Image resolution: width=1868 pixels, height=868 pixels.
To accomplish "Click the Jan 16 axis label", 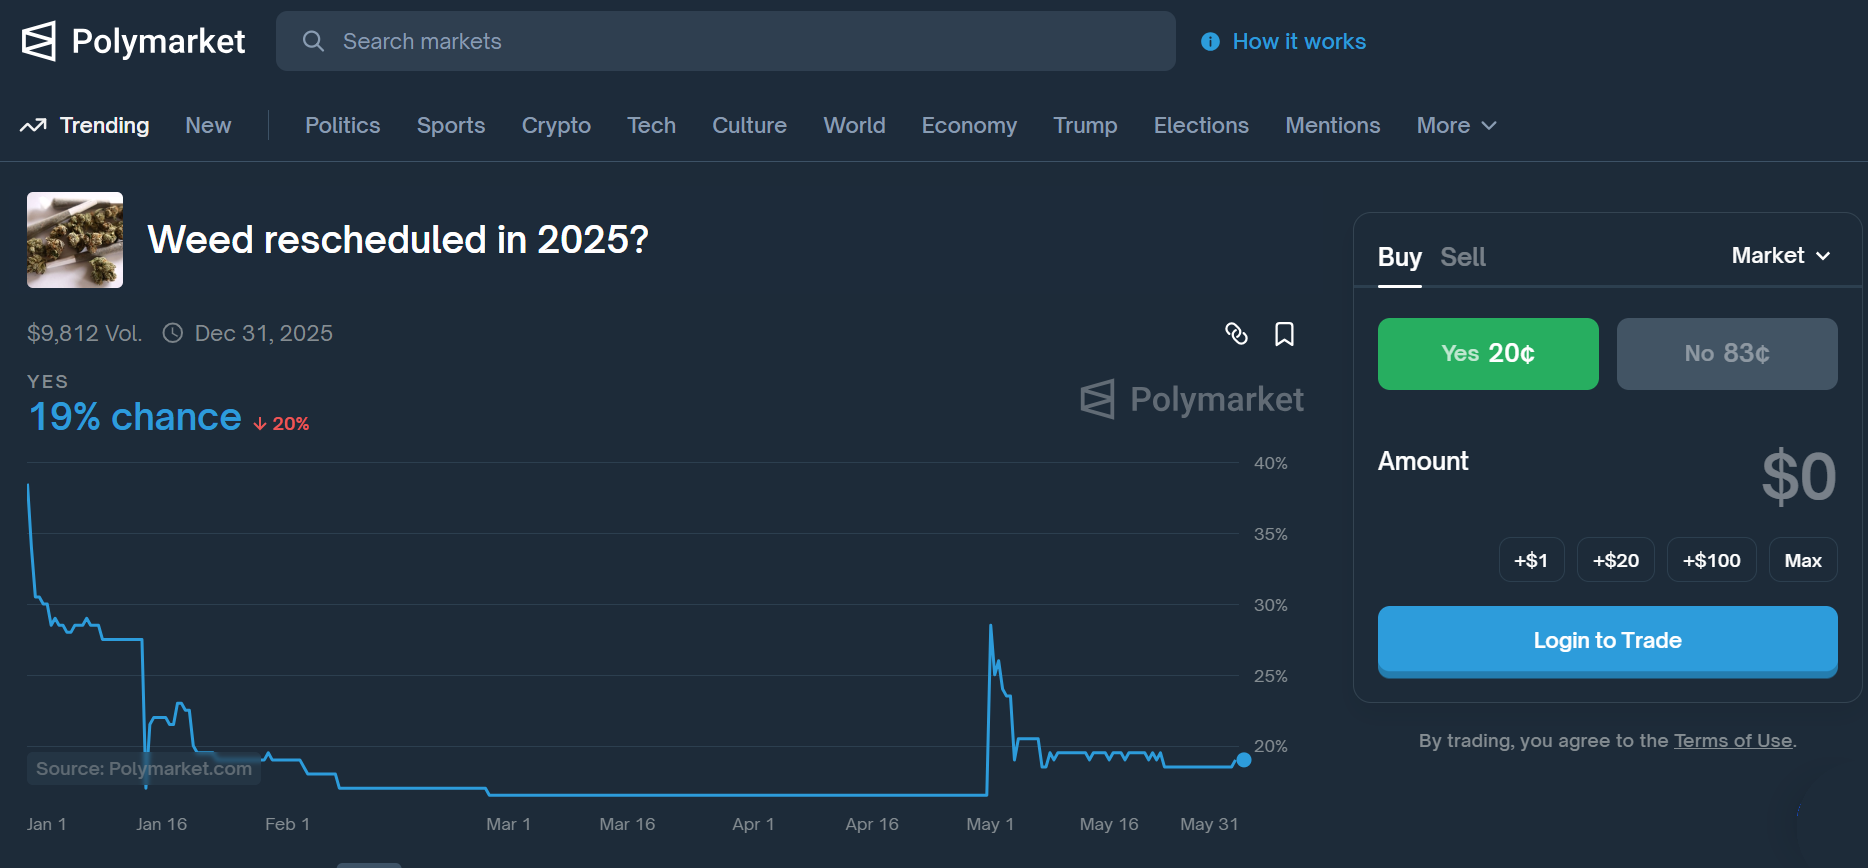I will pos(162,824).
